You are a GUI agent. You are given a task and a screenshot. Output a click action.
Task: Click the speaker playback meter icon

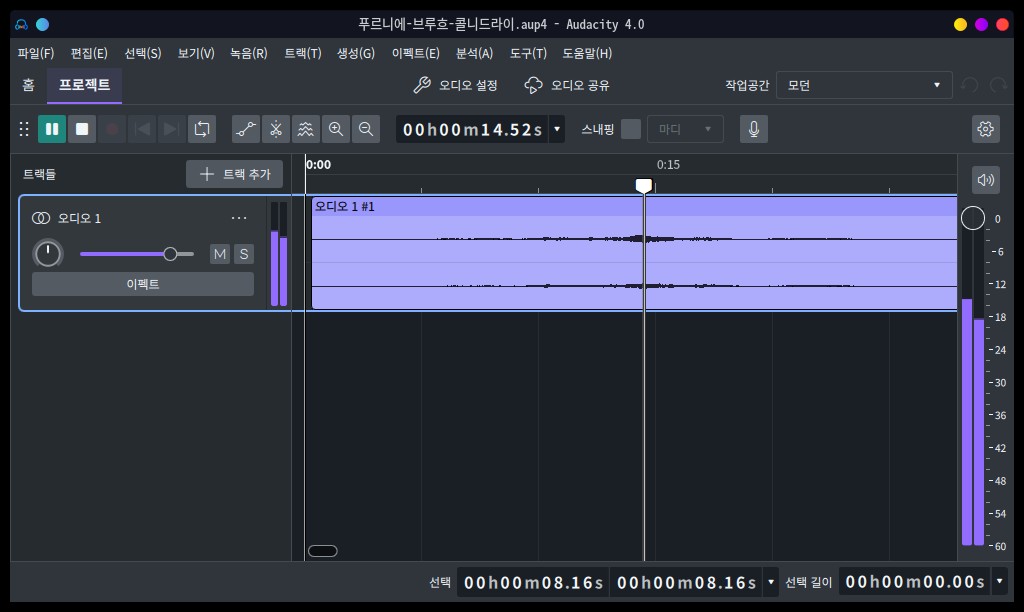coord(985,180)
